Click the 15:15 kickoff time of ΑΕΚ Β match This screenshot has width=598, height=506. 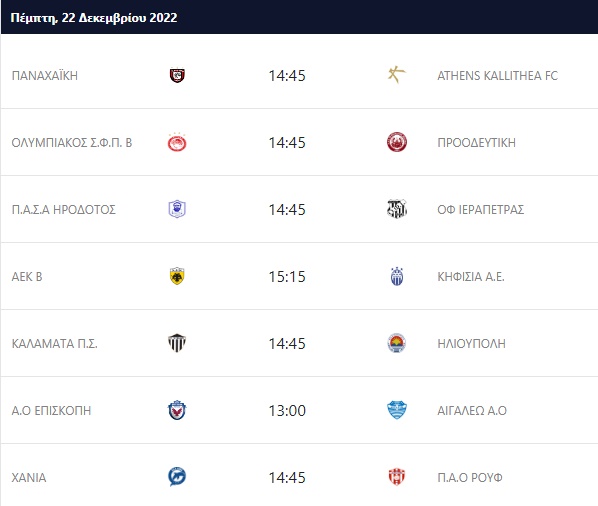287,276
